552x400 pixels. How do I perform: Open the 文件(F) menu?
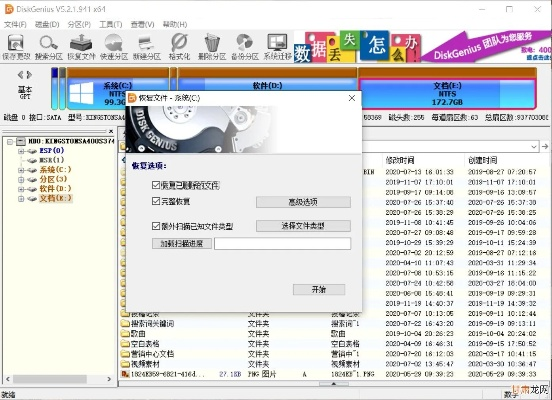point(15,24)
